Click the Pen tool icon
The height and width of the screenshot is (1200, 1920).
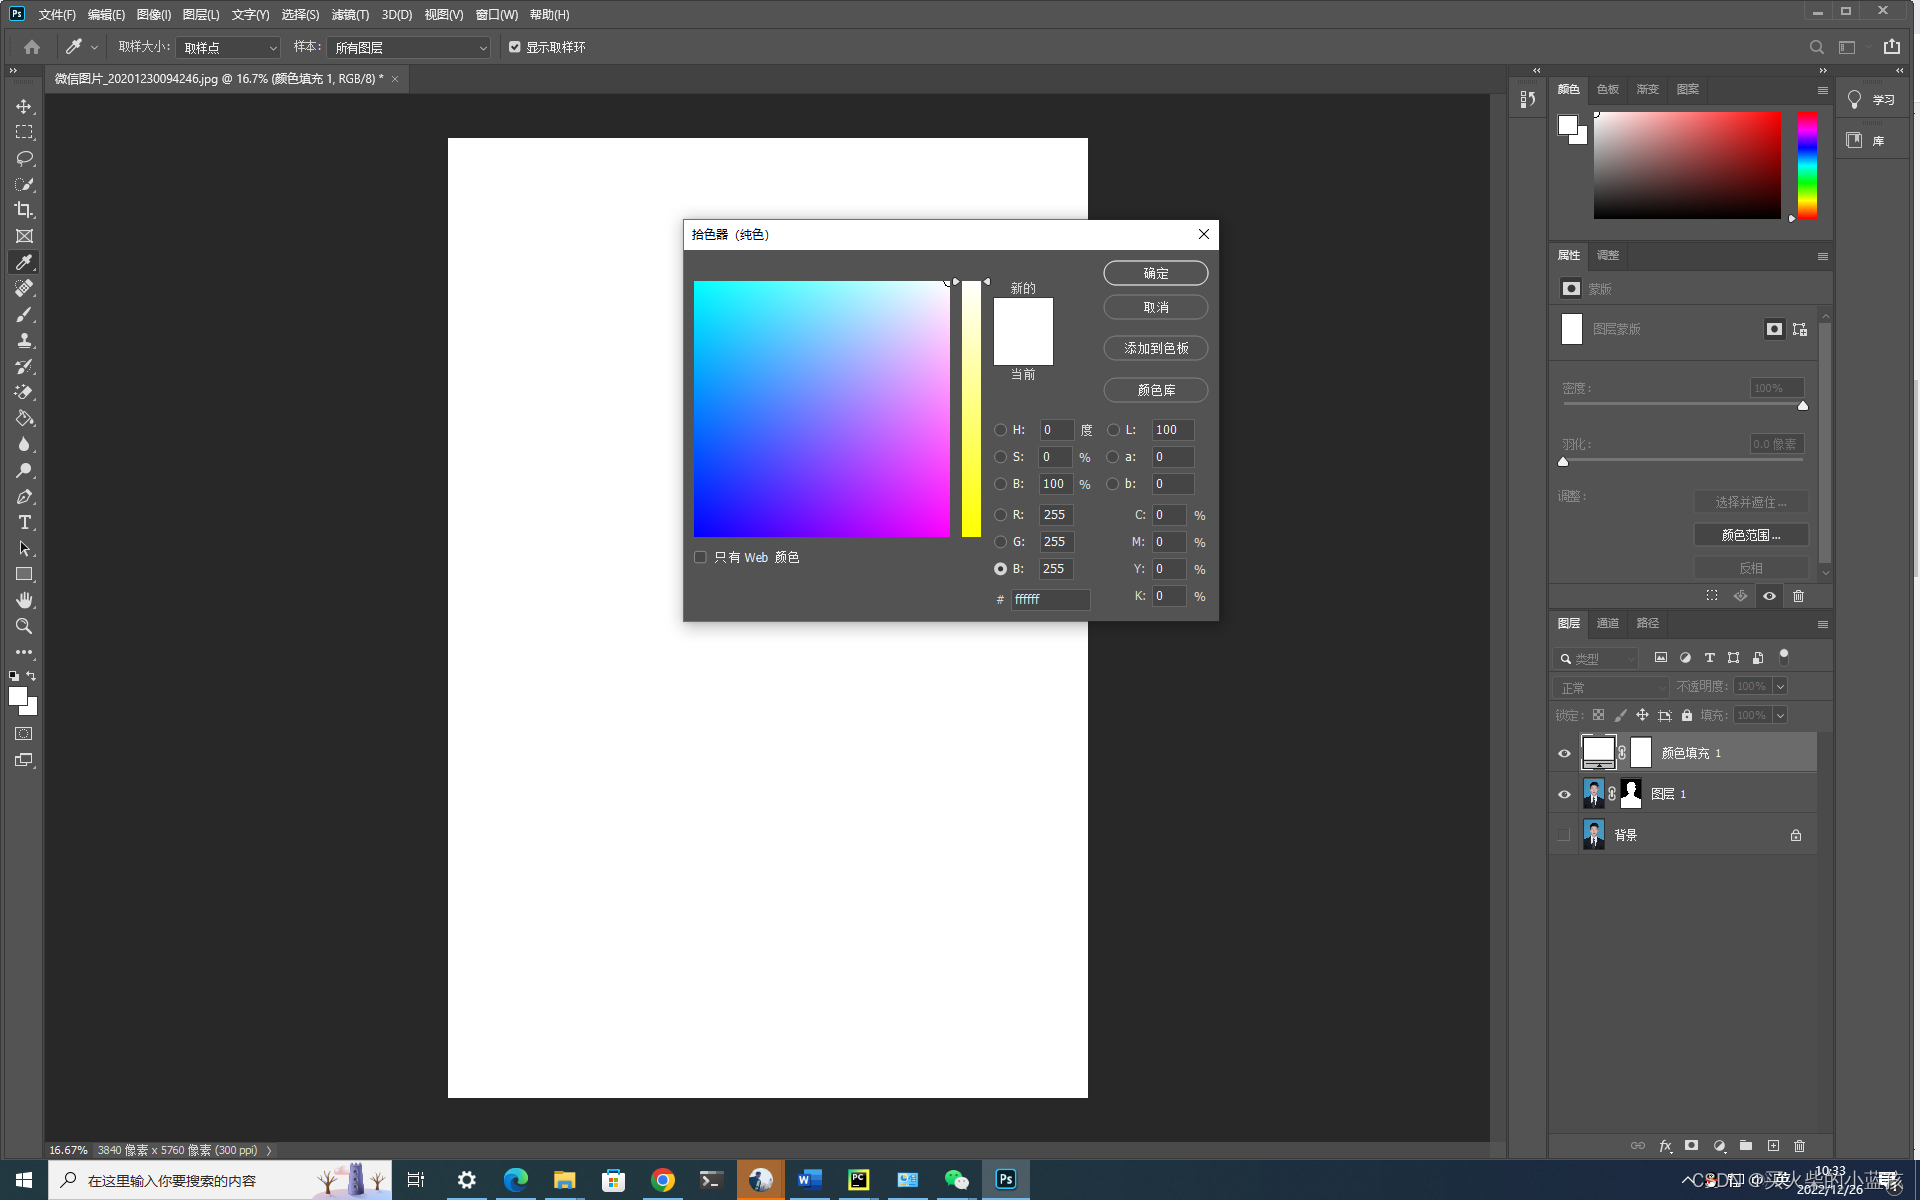[24, 496]
